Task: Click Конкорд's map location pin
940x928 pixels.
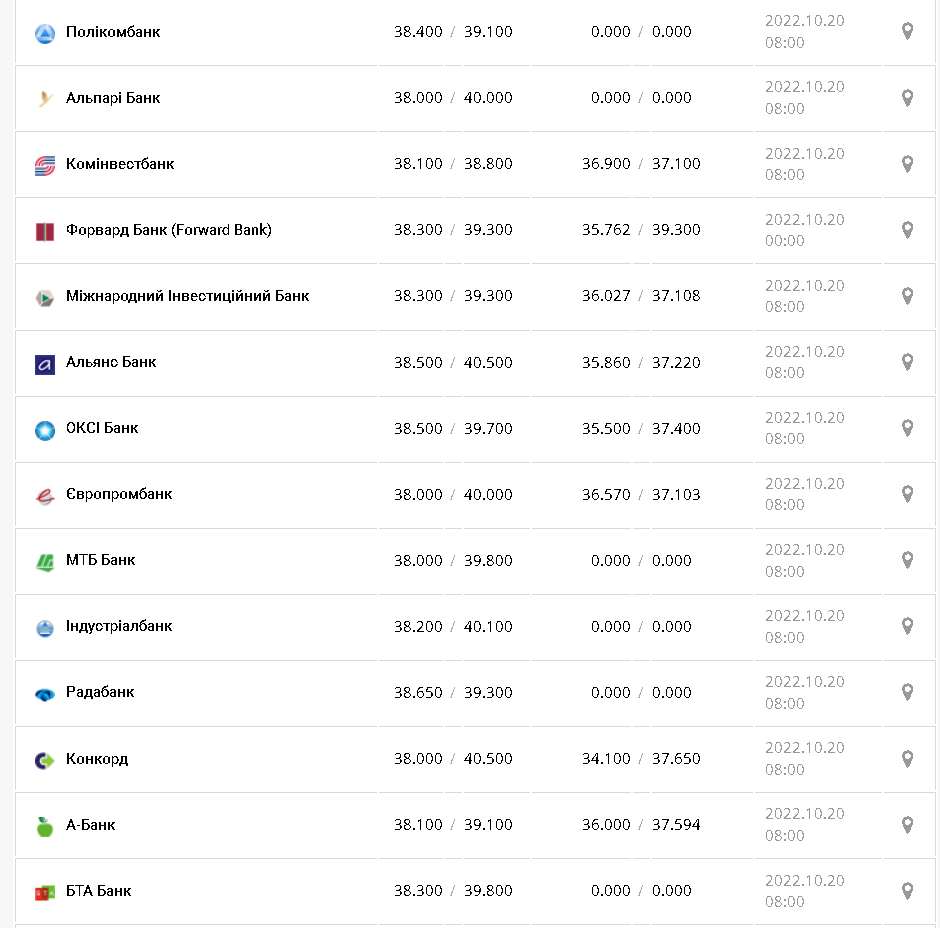Action: (x=907, y=759)
